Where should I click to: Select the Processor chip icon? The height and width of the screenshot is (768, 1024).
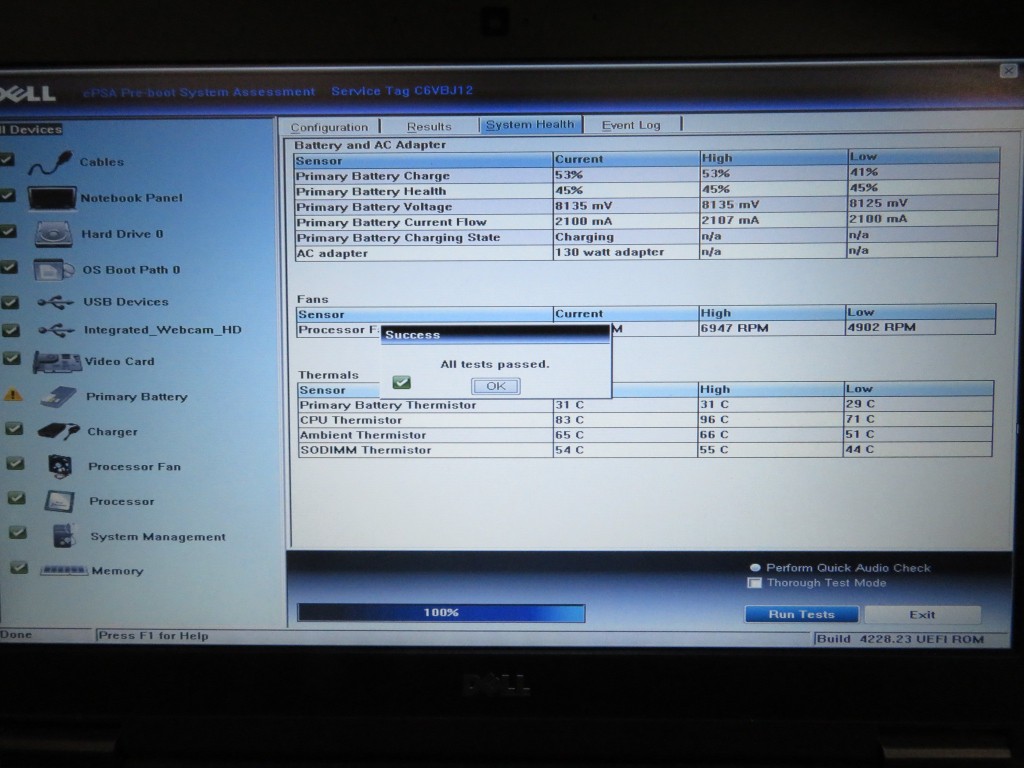pyautogui.click(x=59, y=501)
